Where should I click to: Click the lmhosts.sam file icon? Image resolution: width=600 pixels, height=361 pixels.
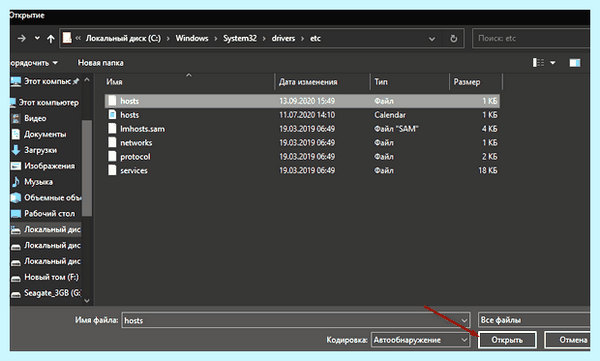112,129
